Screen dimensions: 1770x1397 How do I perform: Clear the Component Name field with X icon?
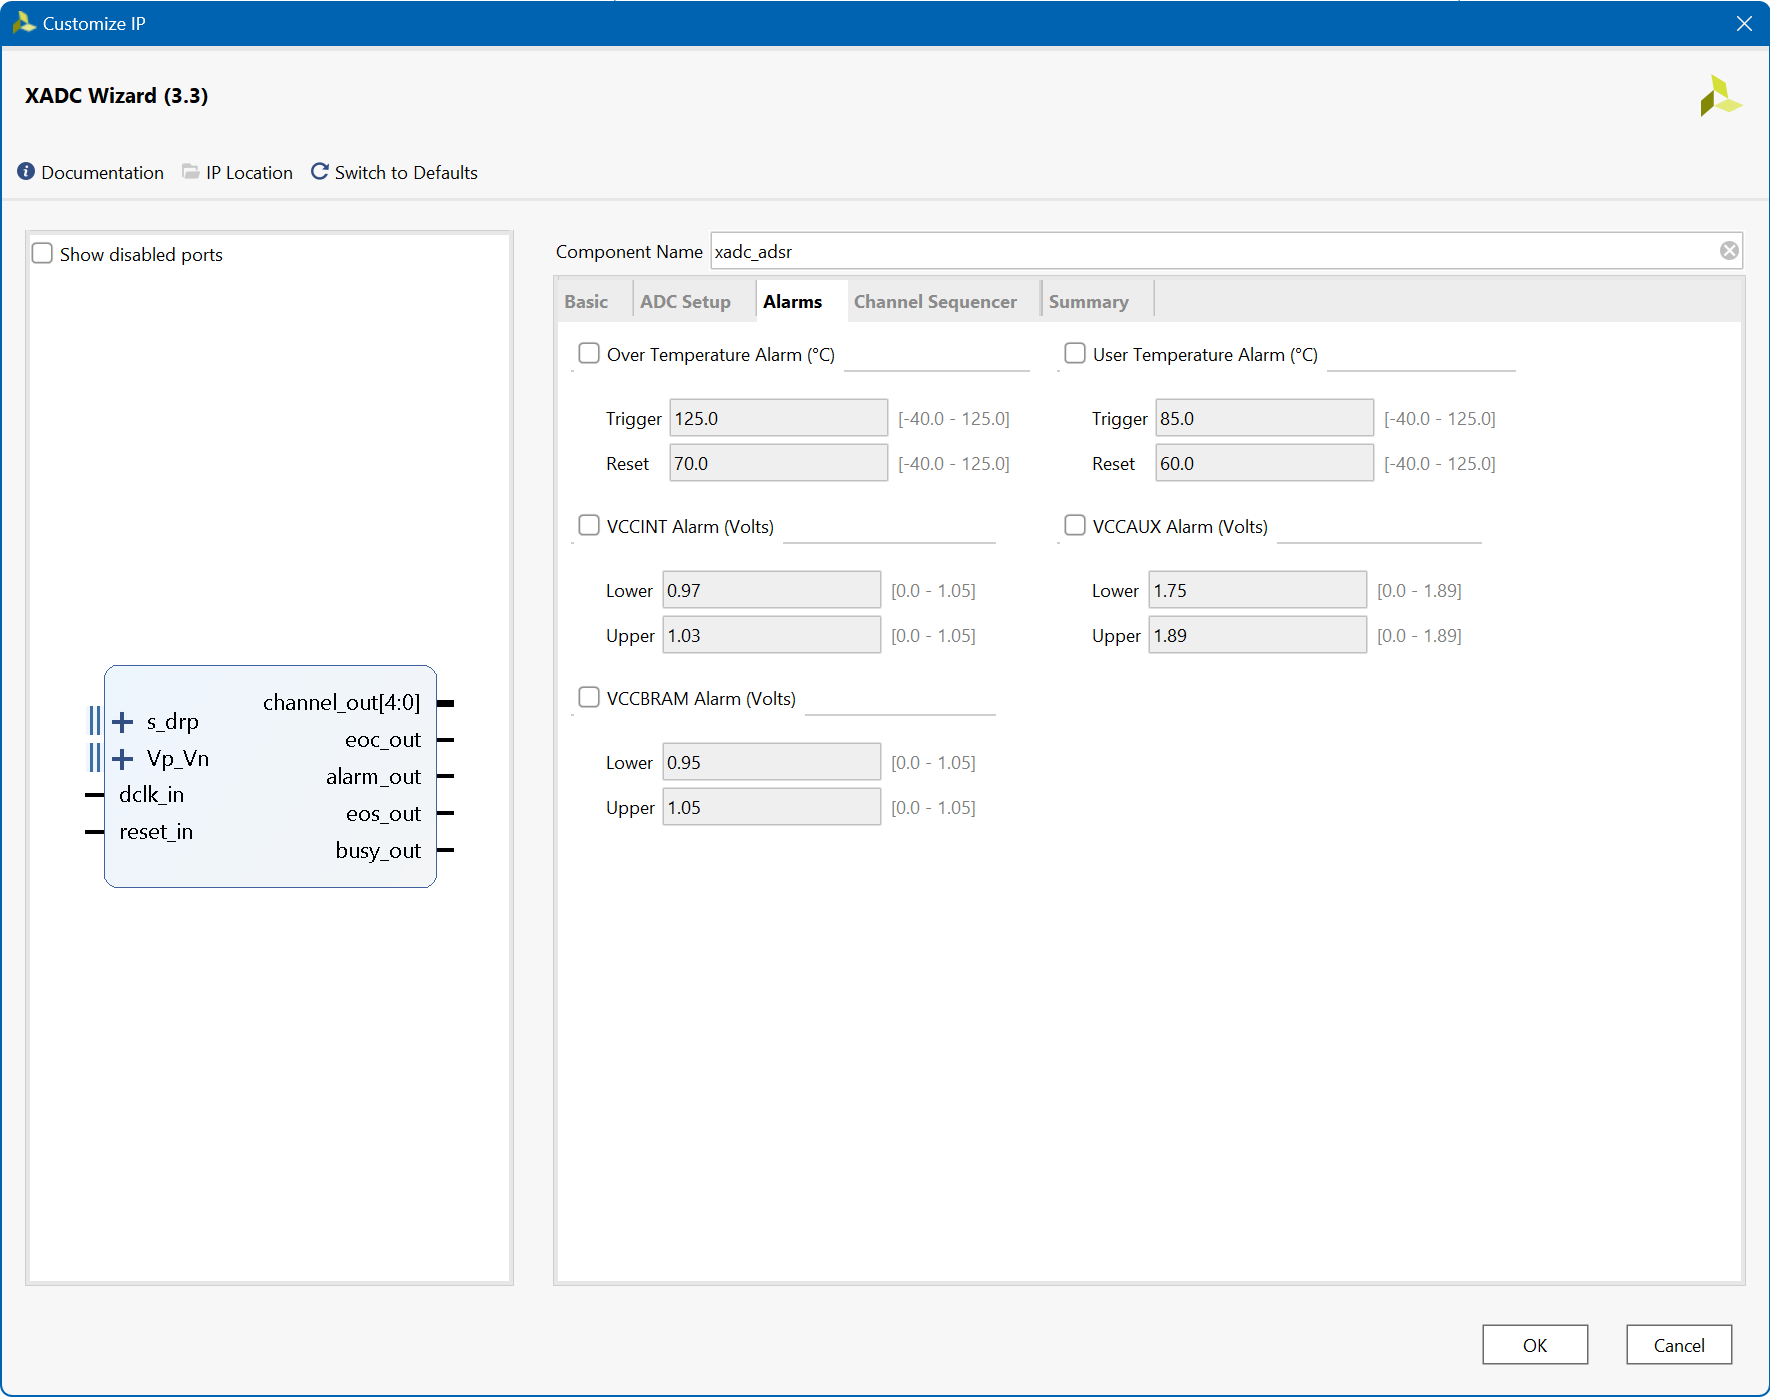pos(1729,251)
